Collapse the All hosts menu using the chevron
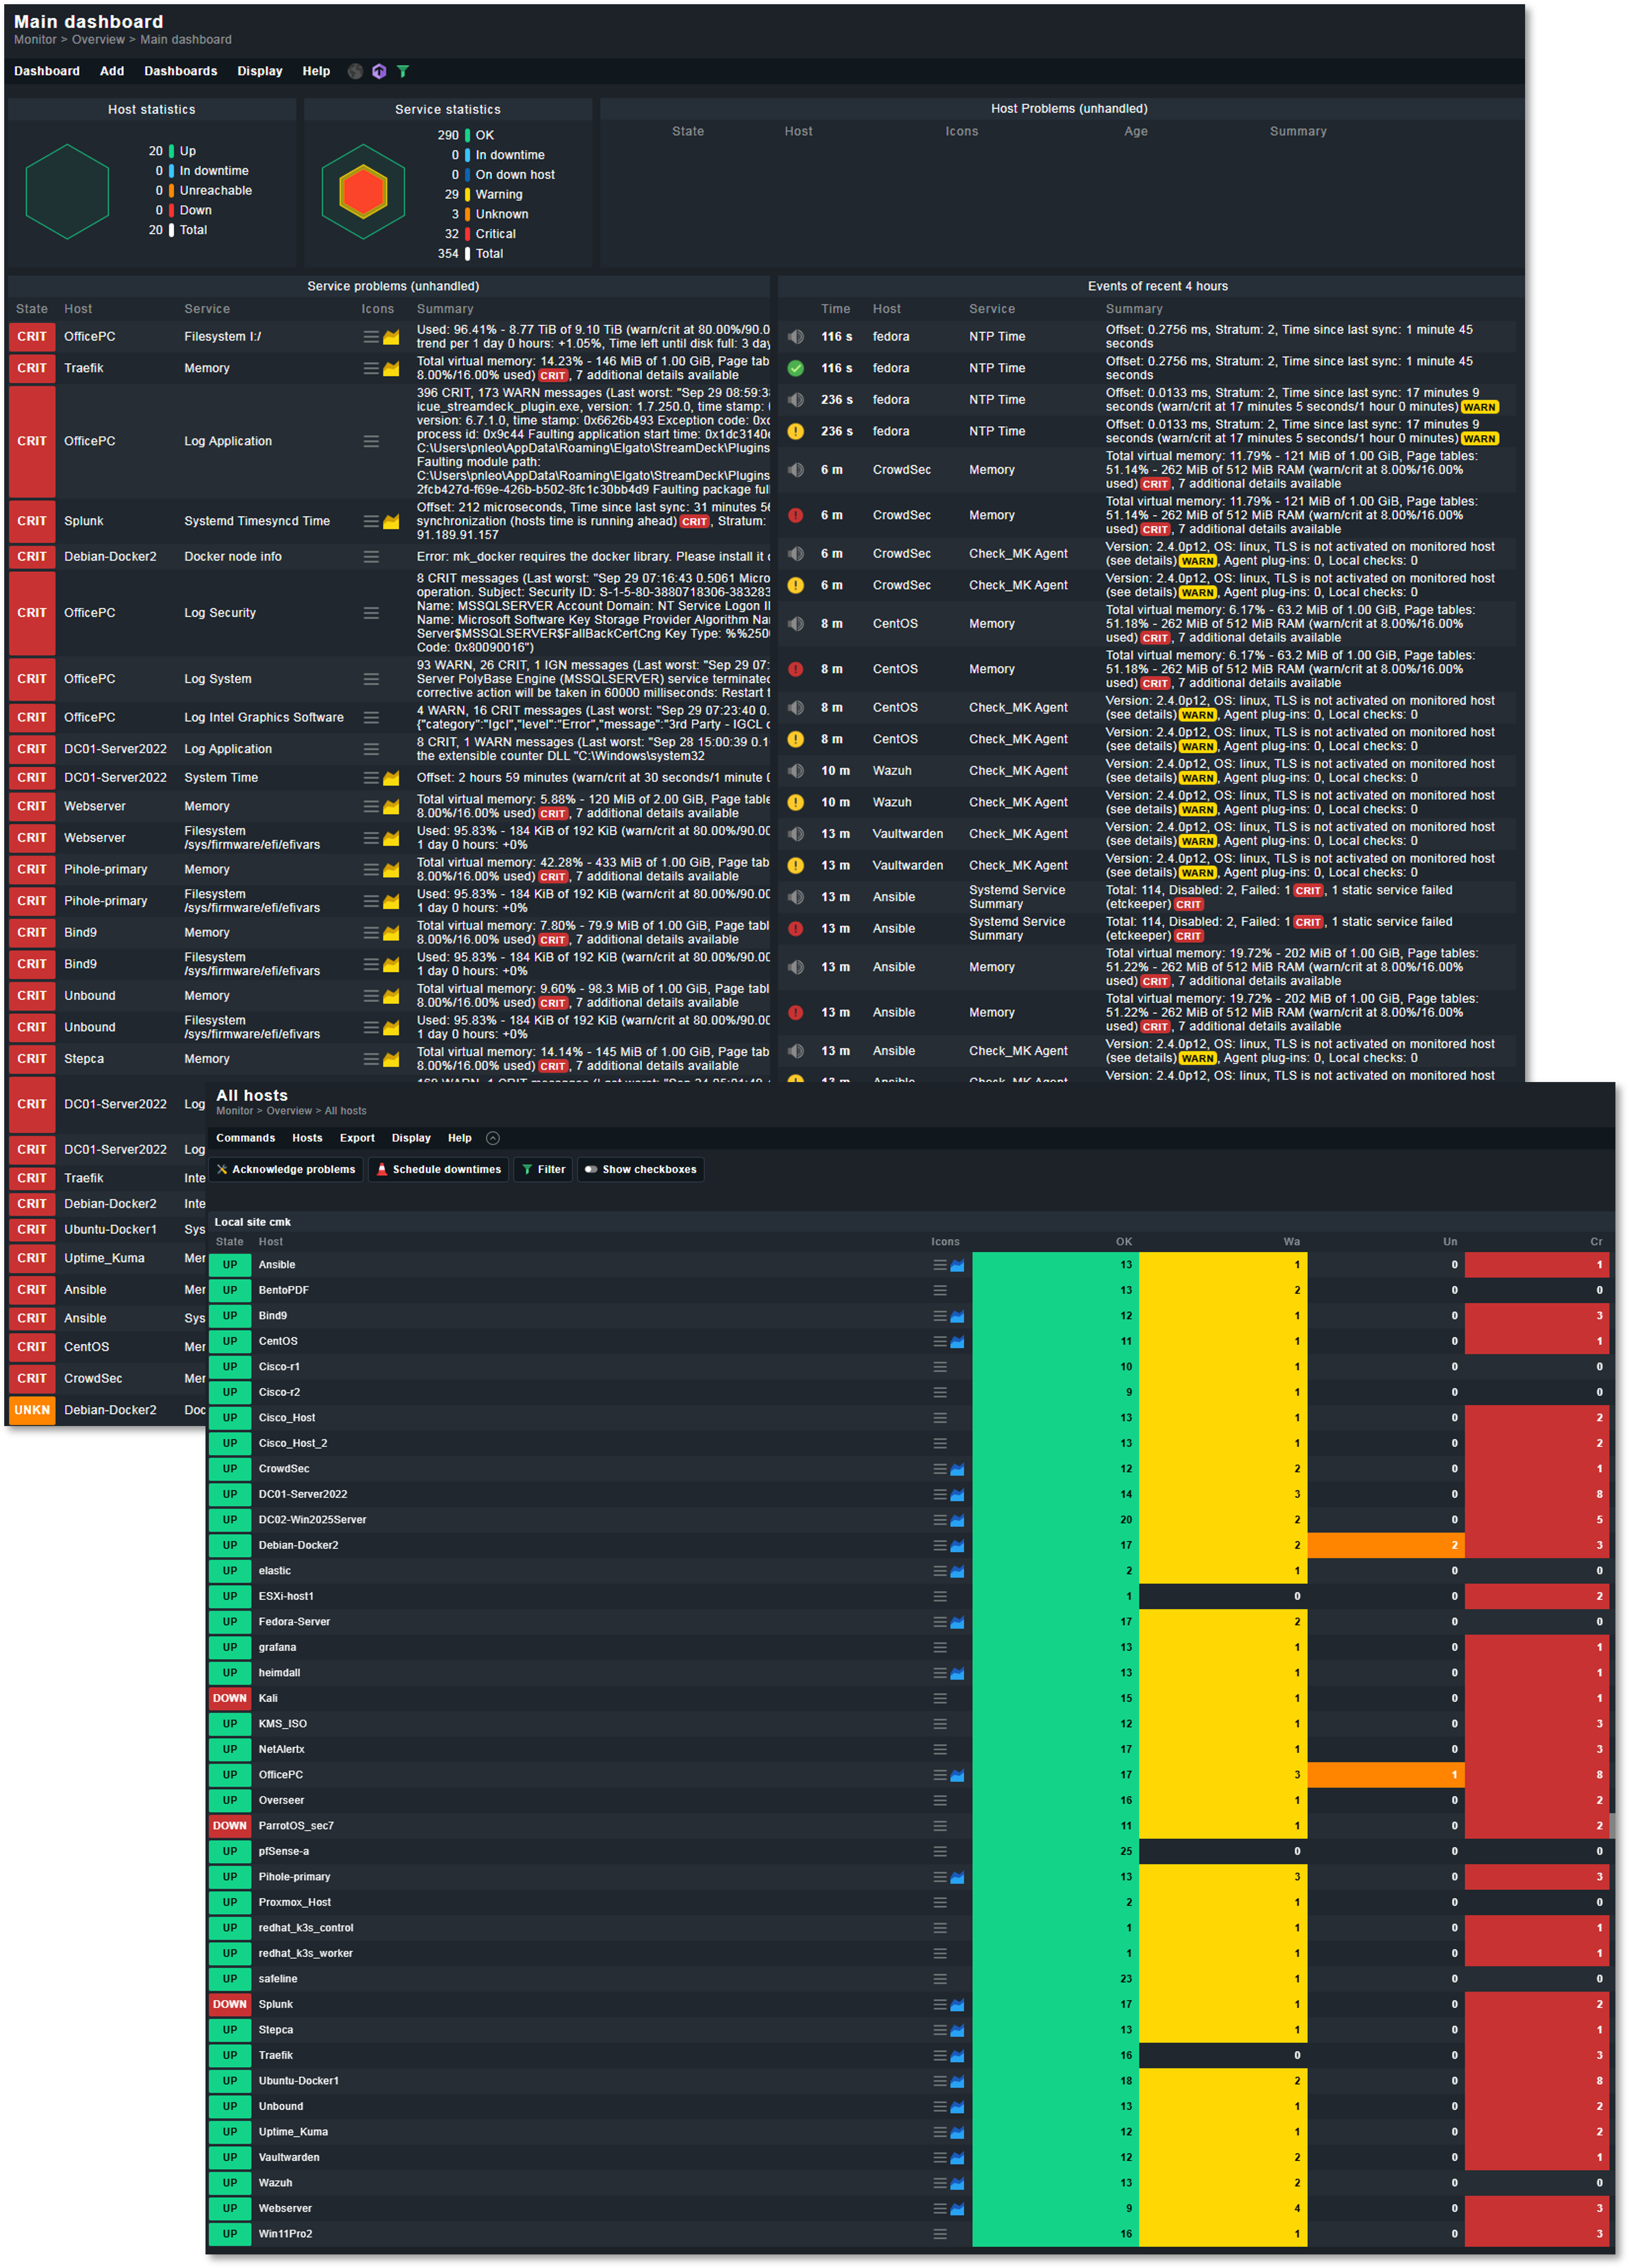The height and width of the screenshot is (2268, 1629). (492, 1138)
